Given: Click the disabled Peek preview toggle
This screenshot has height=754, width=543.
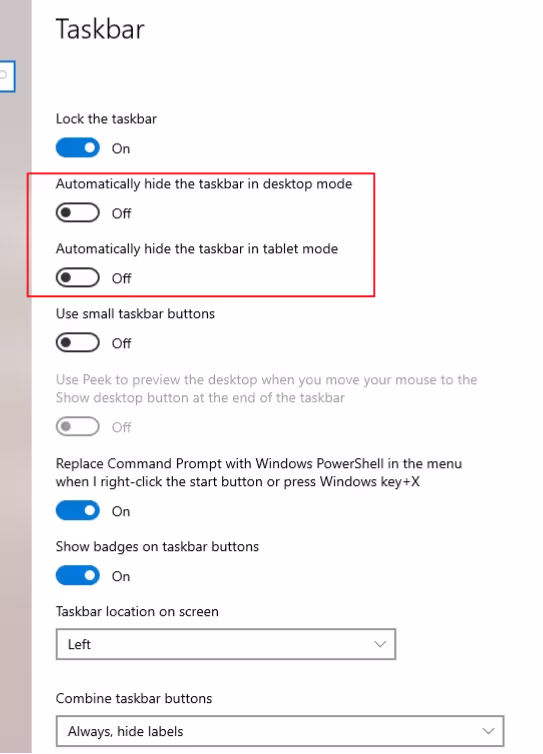Looking at the screenshot, I should coord(77,427).
